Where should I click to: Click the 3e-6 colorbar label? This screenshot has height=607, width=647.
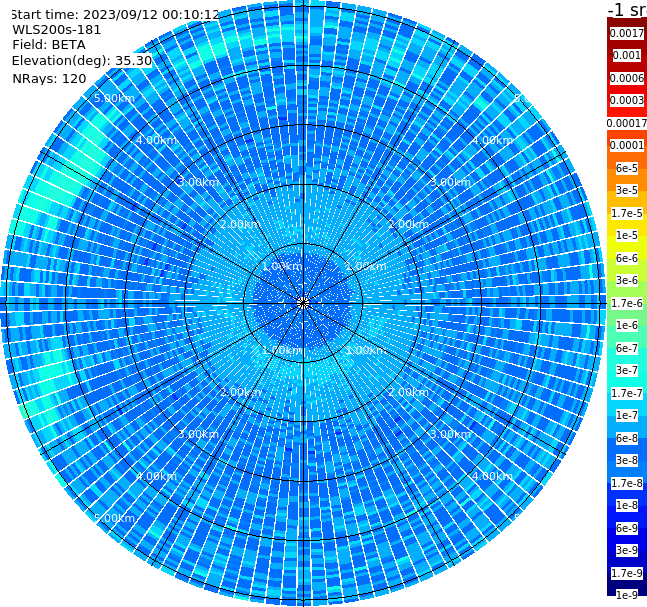(x=627, y=280)
